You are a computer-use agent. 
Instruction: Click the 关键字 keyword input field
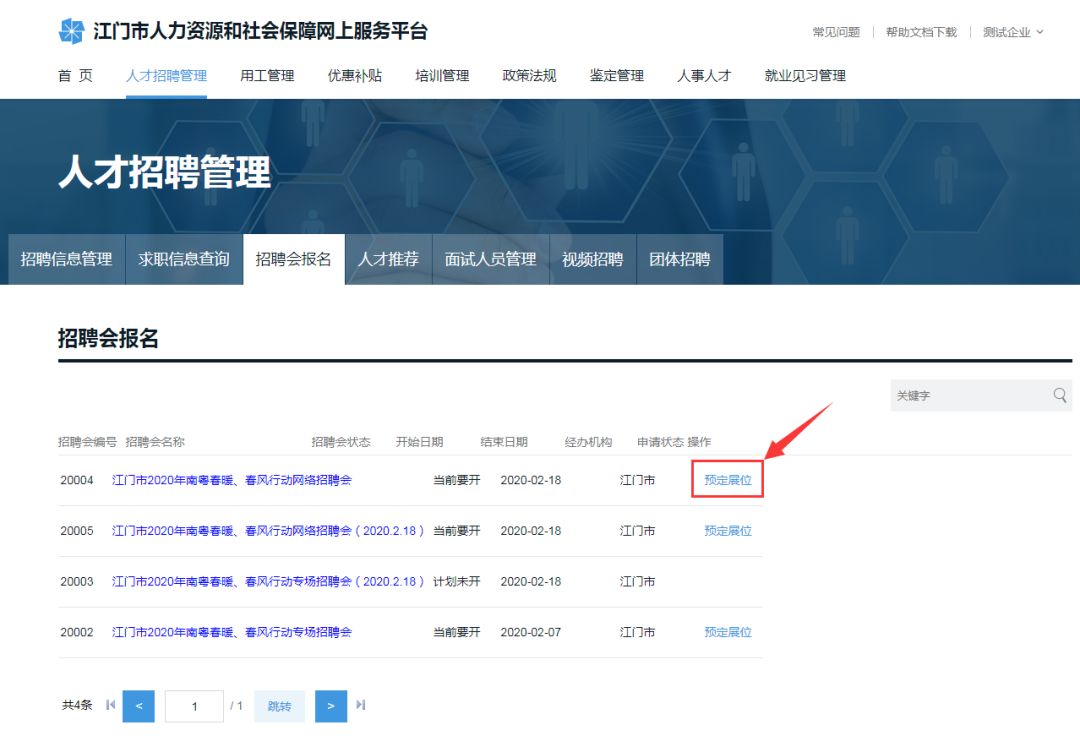point(960,395)
